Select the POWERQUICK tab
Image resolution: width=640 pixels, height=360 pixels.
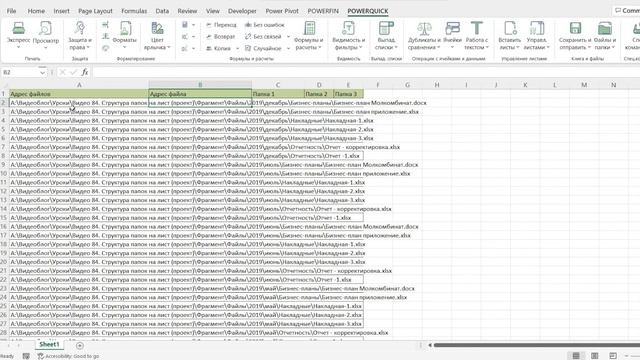[x=368, y=11]
